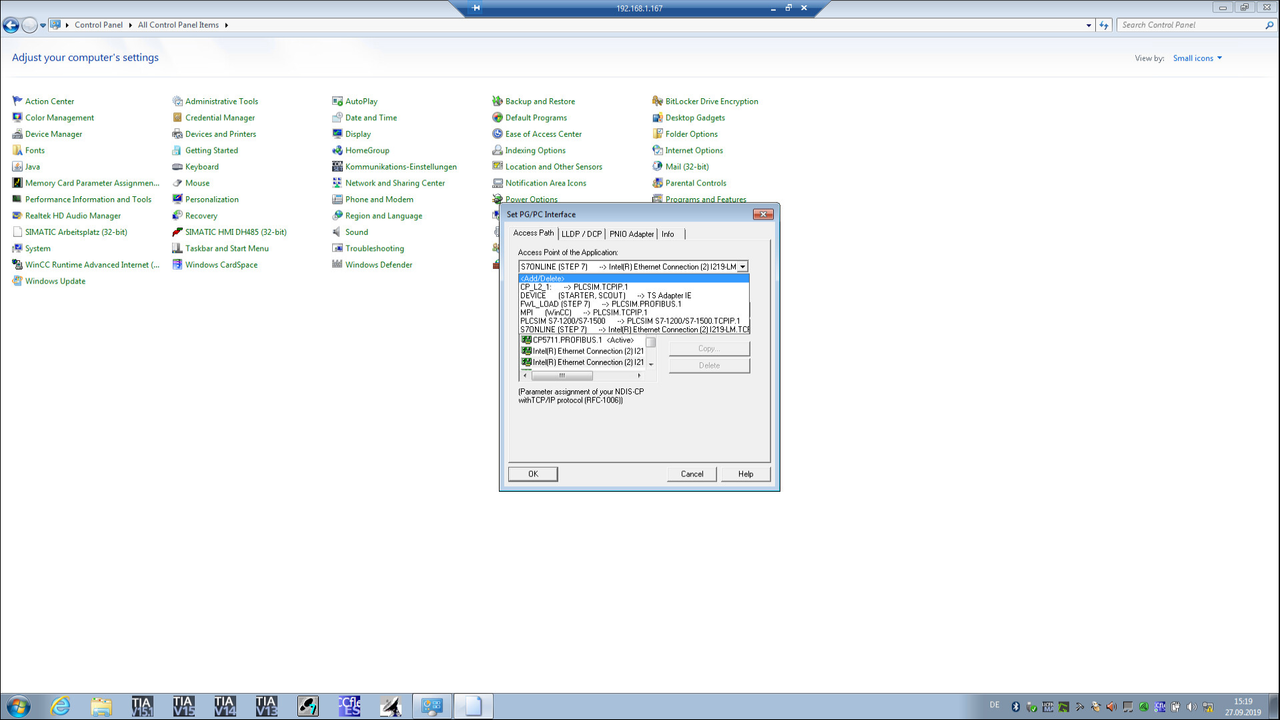The image size is (1280, 720).
Task: Open the recent pages arrow next to Back
Action: click(43, 25)
